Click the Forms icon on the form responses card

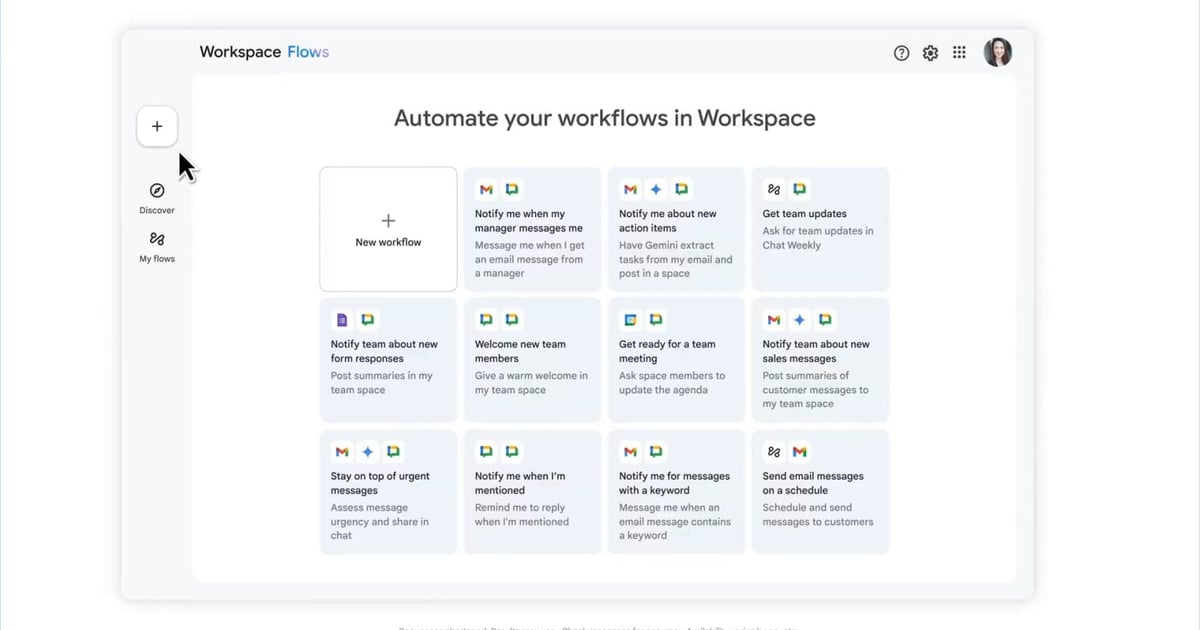(x=342, y=319)
